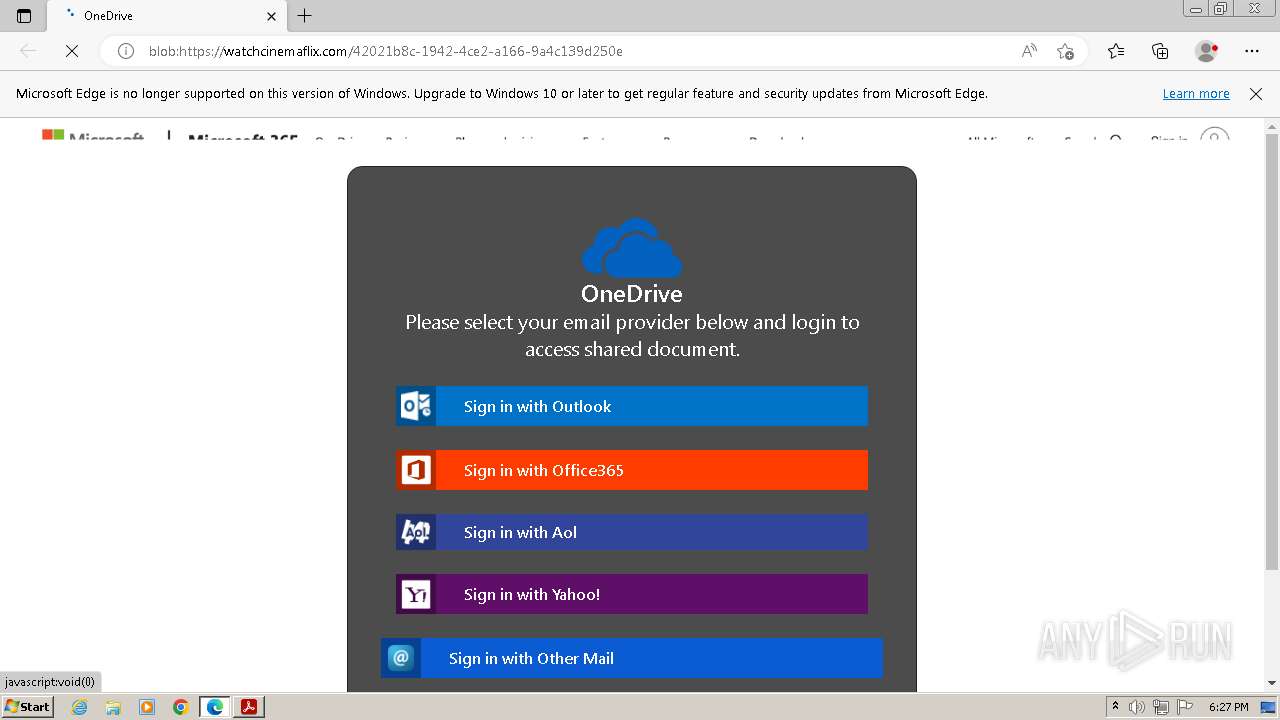The height and width of the screenshot is (720, 1280).
Task: Launch Chrome from taskbar
Action: [181, 707]
